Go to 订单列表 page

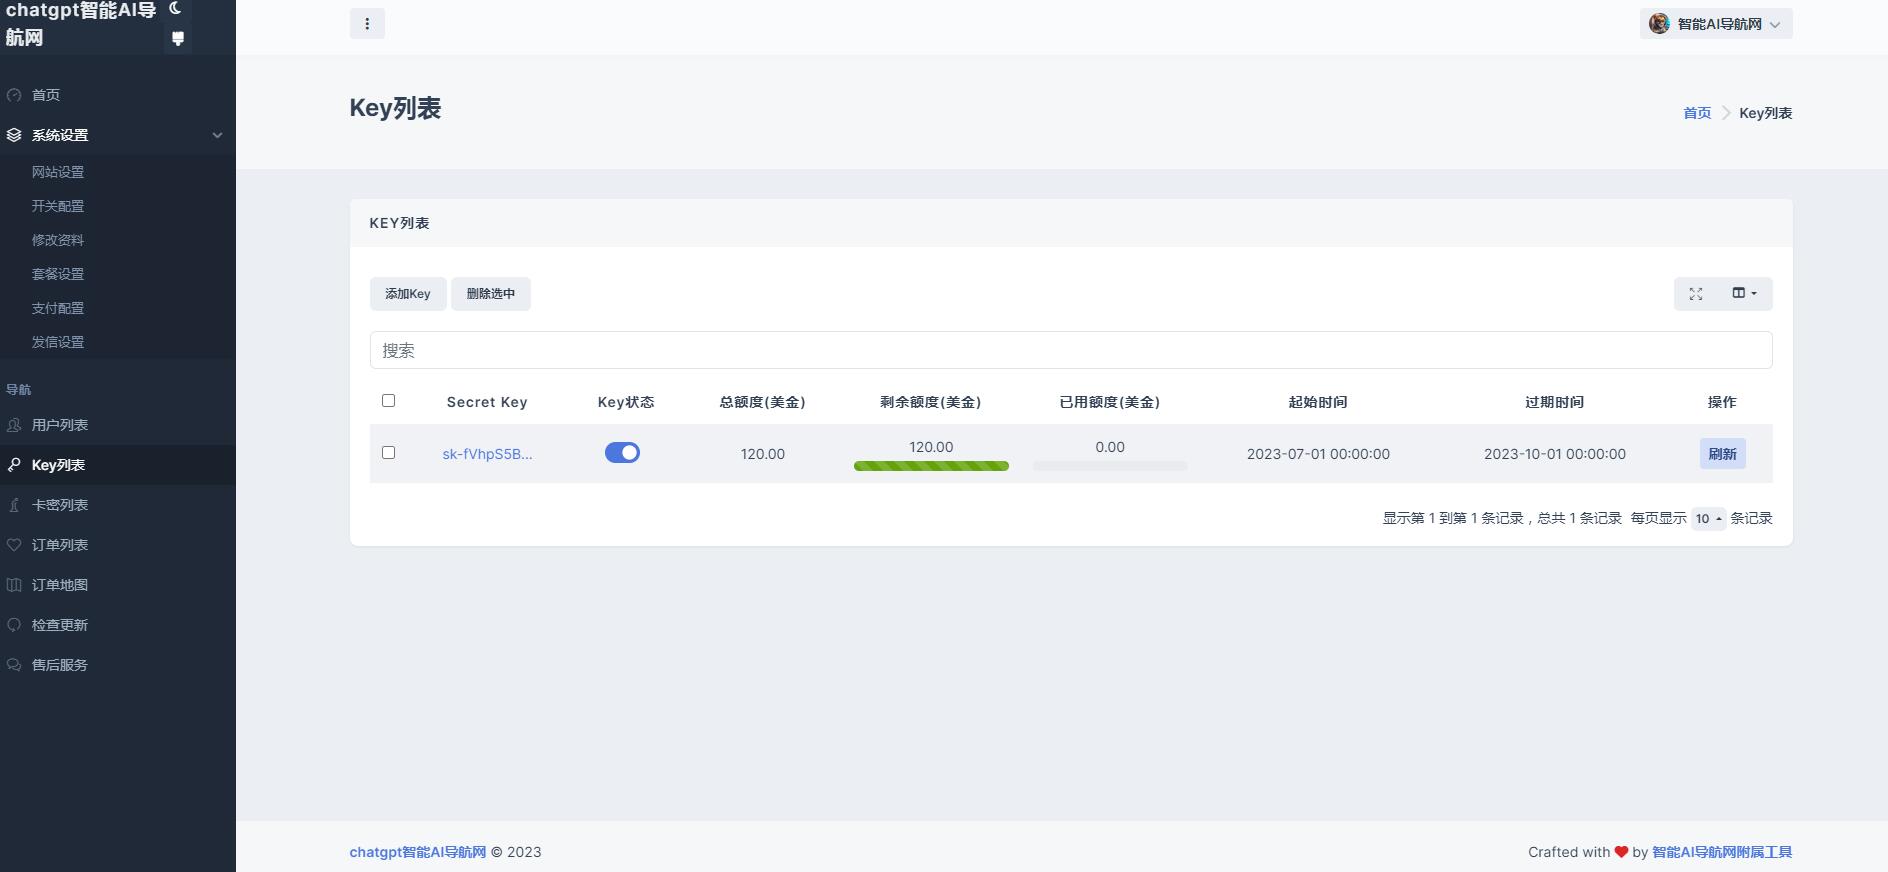click(x=118, y=545)
